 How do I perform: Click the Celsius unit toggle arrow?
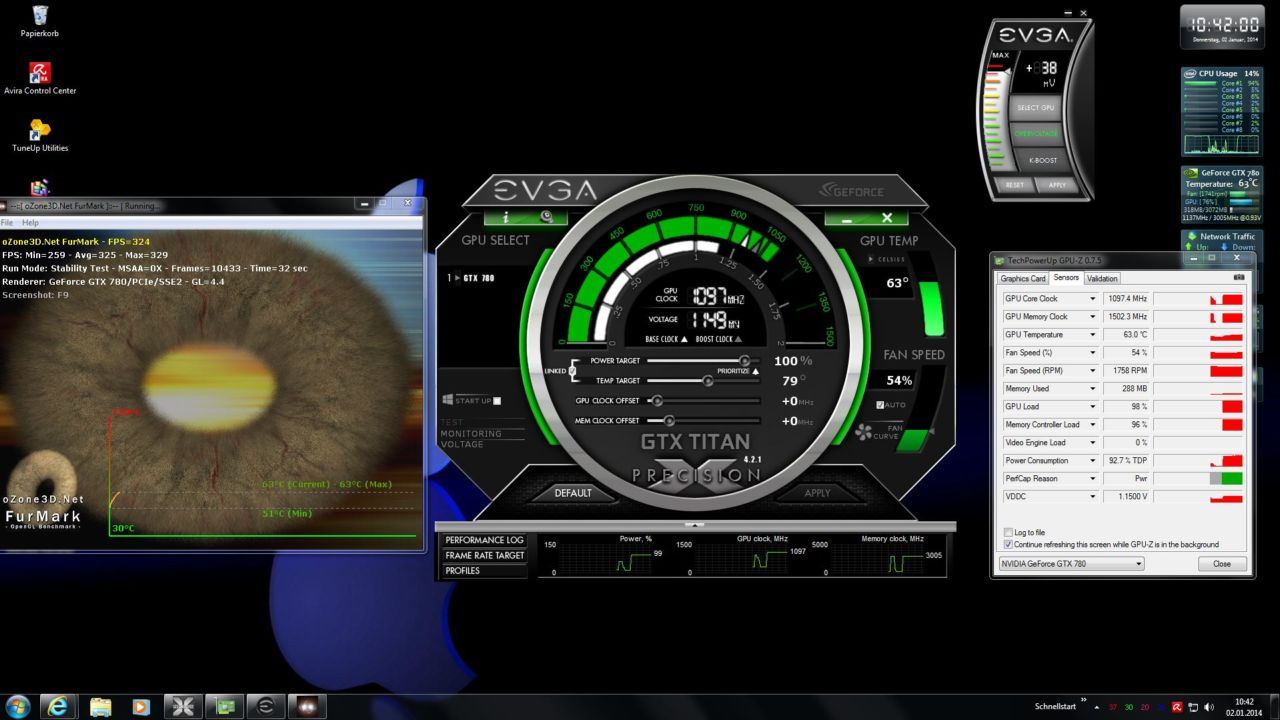(870, 259)
